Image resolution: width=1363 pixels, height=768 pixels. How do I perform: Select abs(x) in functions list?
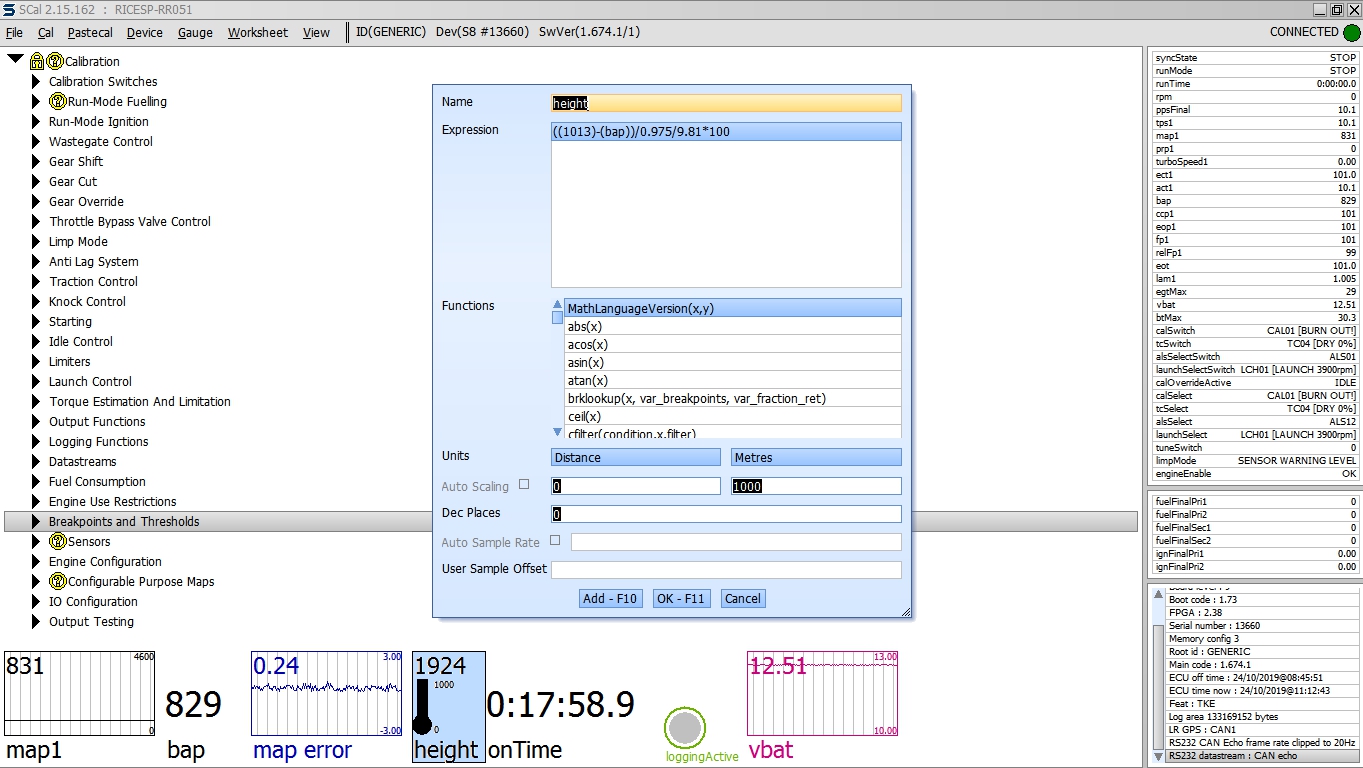(x=733, y=326)
